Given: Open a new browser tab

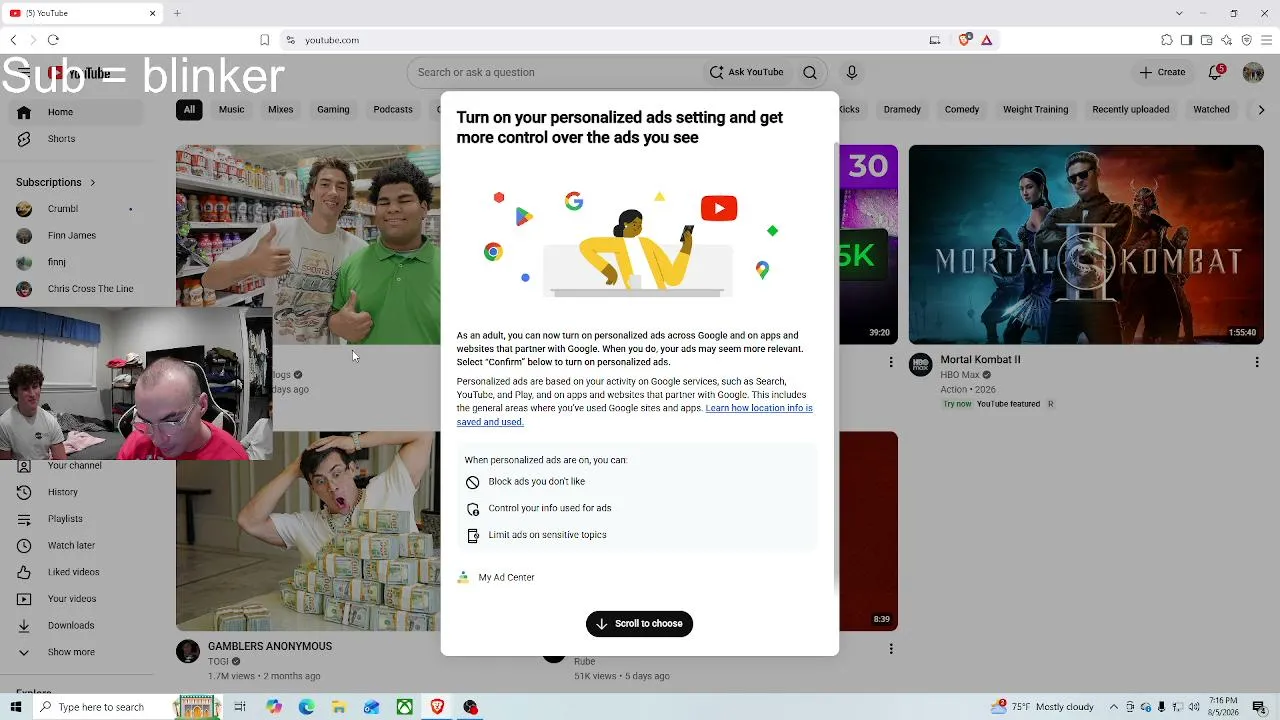Looking at the screenshot, I should (x=177, y=13).
